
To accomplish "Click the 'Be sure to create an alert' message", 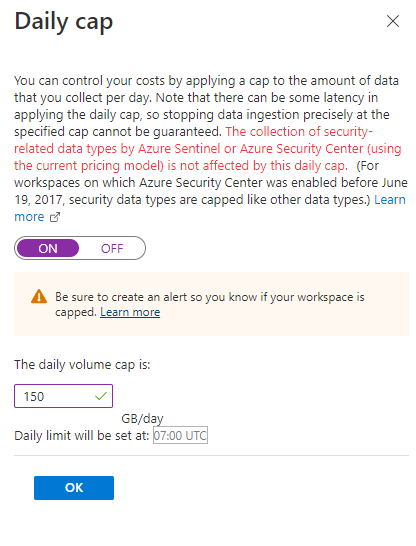I will (210, 304).
